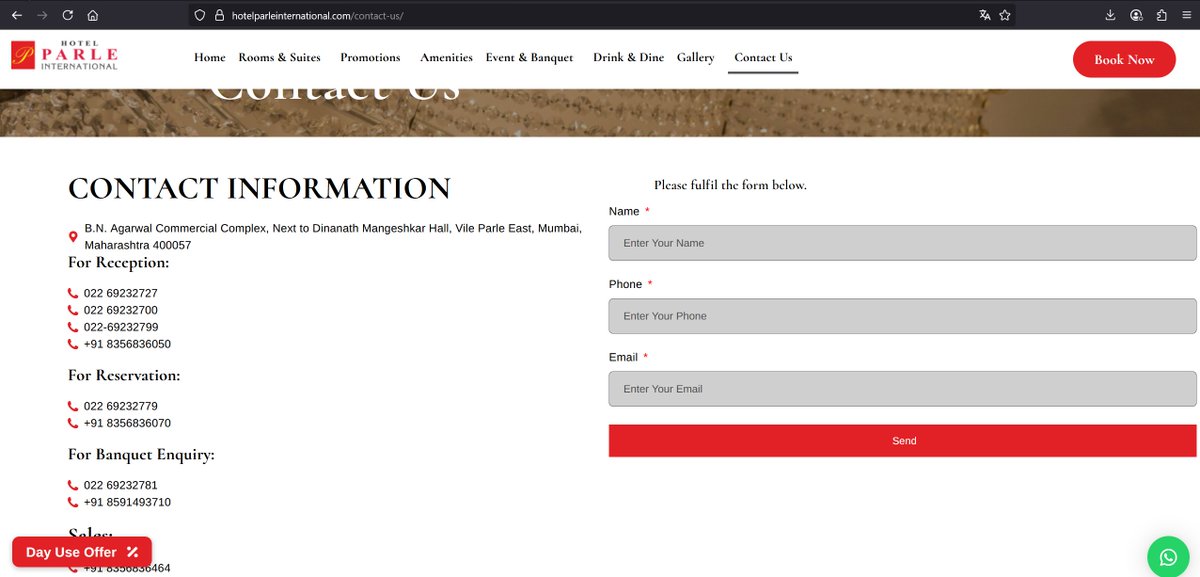The height and width of the screenshot is (577, 1200).
Task: Click the Enter Your Phone field
Action: [x=902, y=315]
